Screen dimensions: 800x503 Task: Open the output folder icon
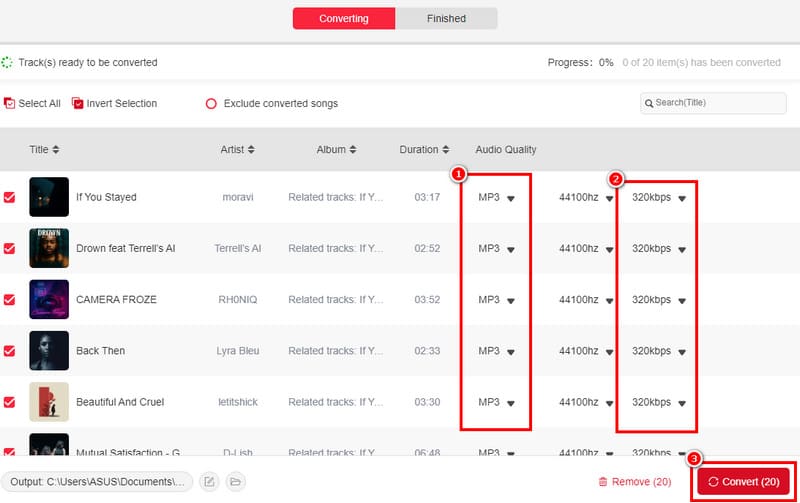click(235, 482)
